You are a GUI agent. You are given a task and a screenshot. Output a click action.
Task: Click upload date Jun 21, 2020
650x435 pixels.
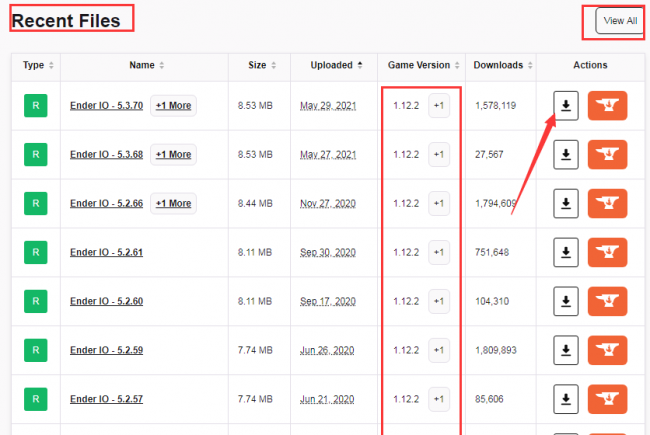(327, 400)
